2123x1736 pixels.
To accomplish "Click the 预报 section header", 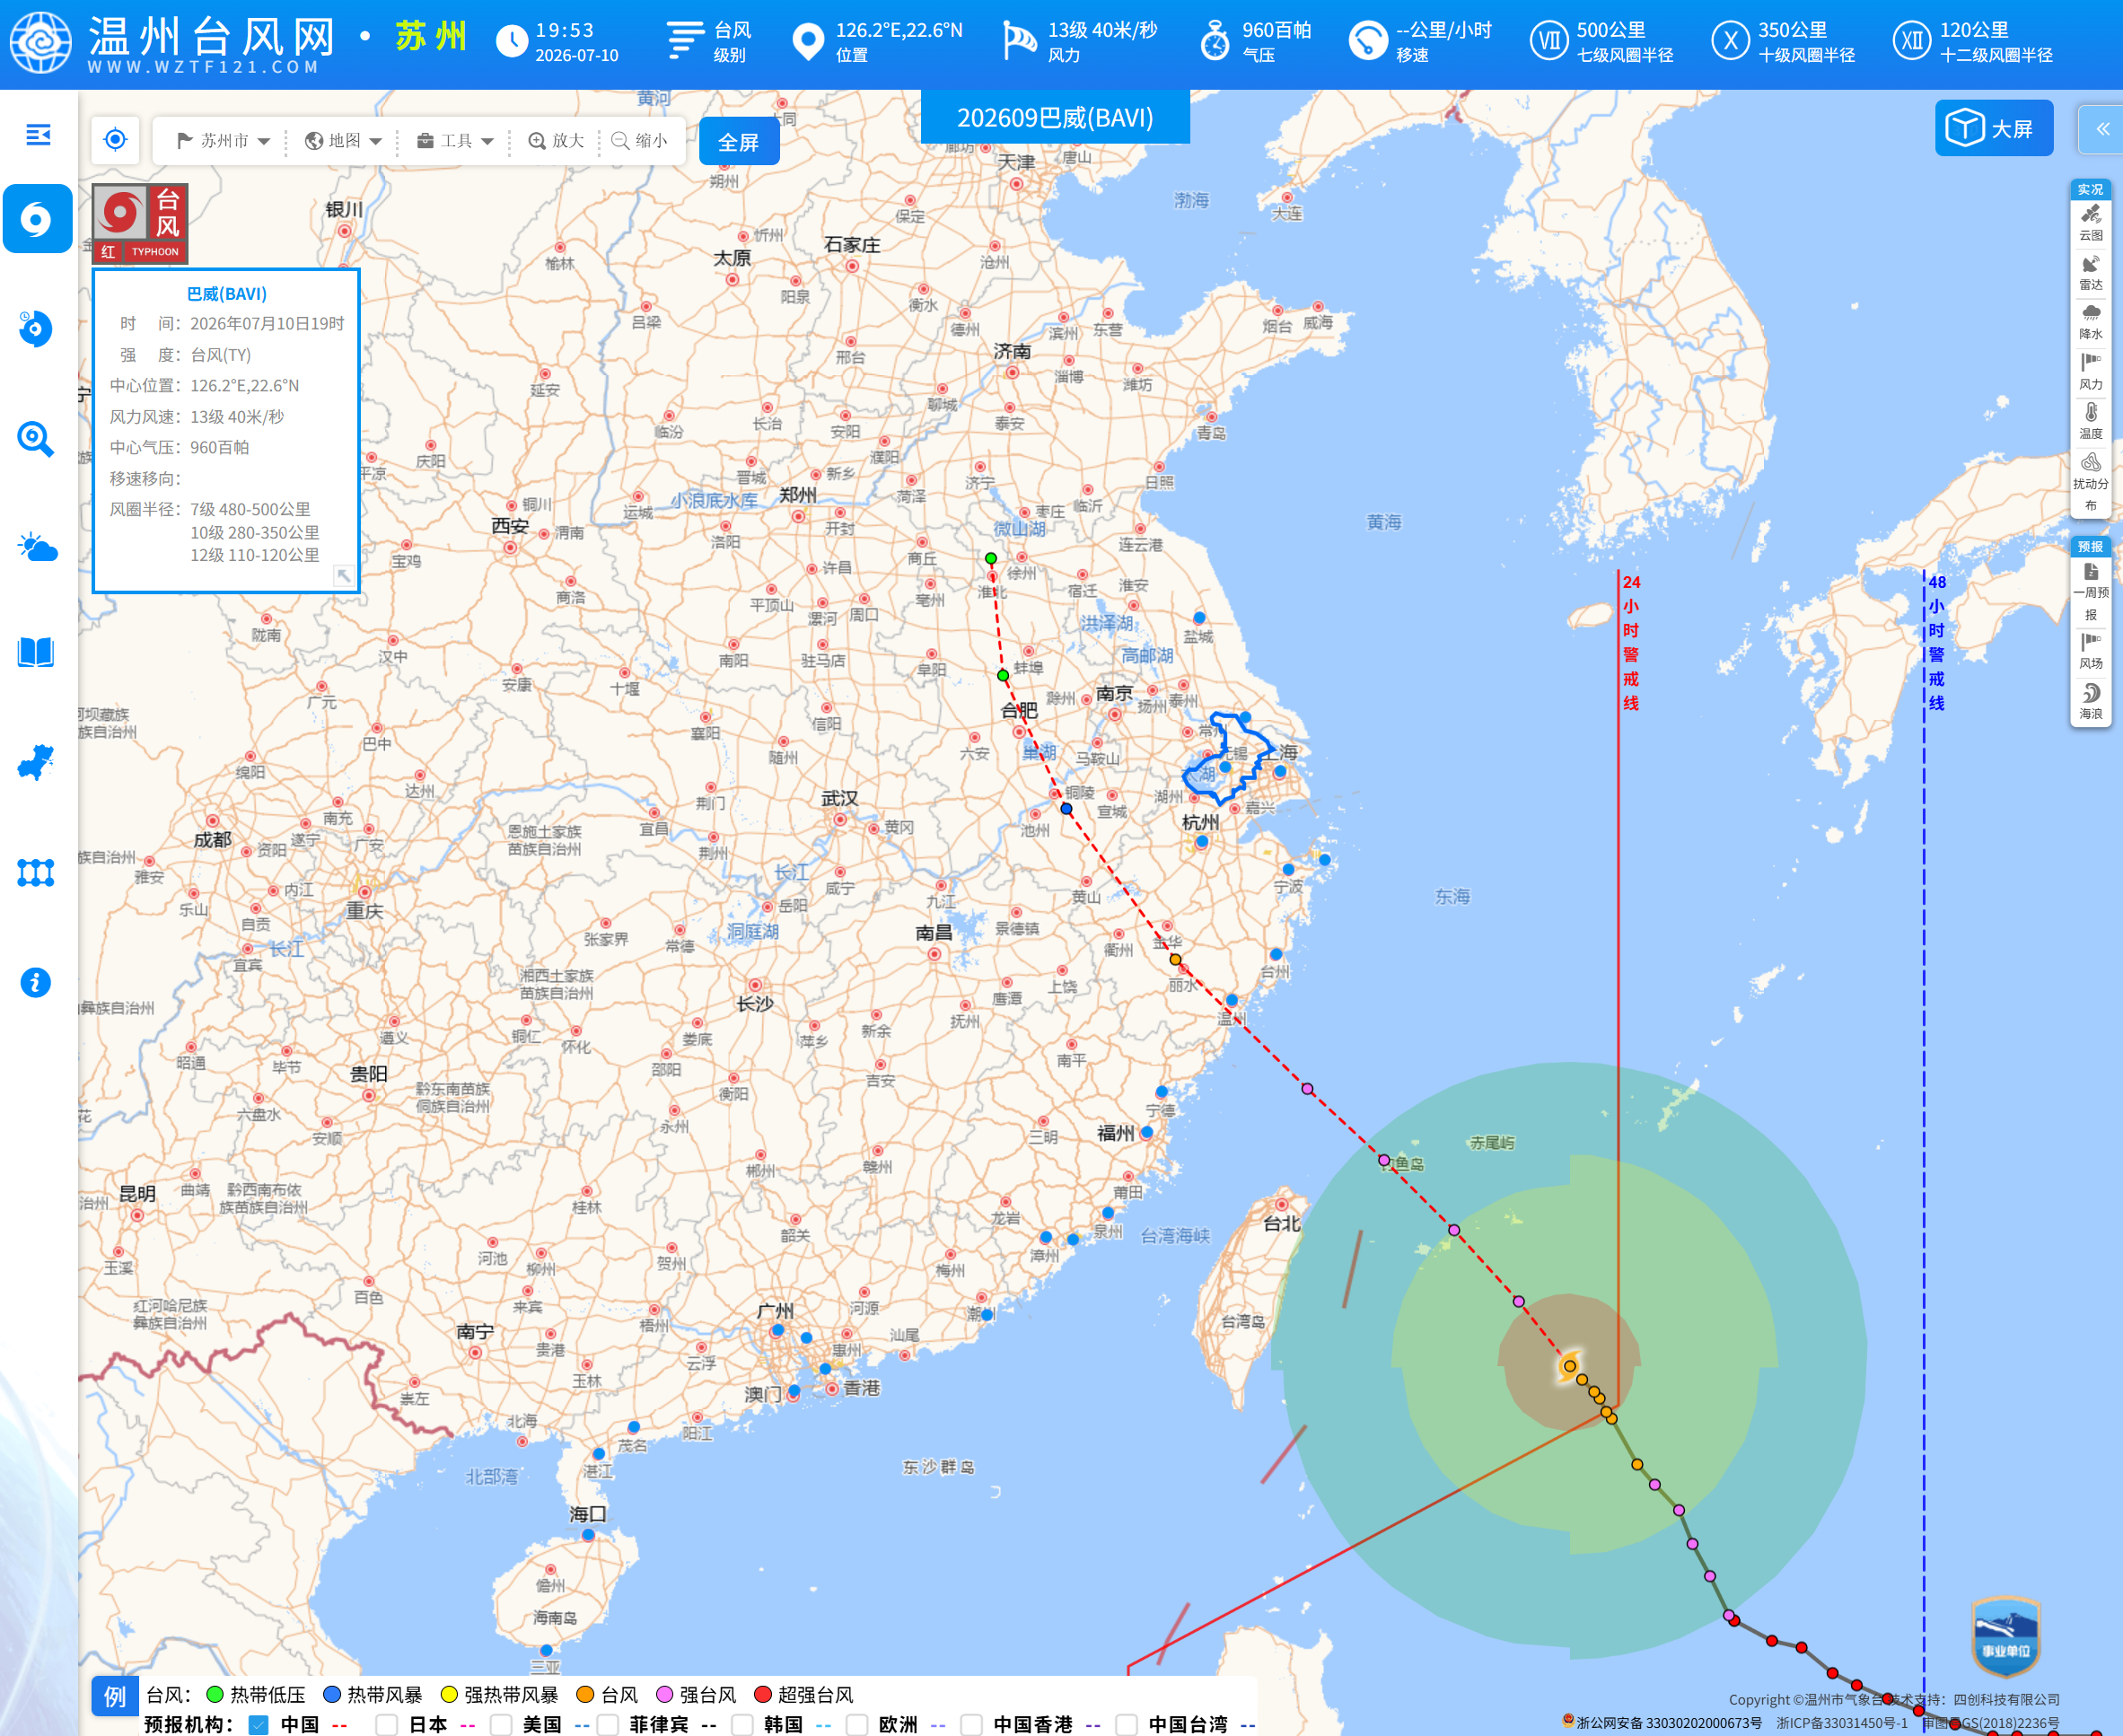I will point(2090,546).
